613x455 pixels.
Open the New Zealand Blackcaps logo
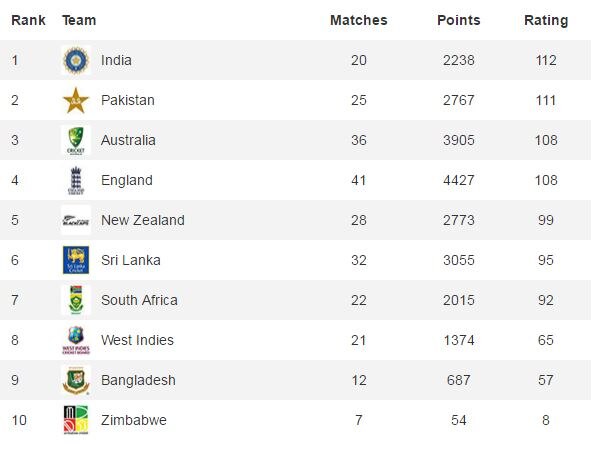(76, 220)
